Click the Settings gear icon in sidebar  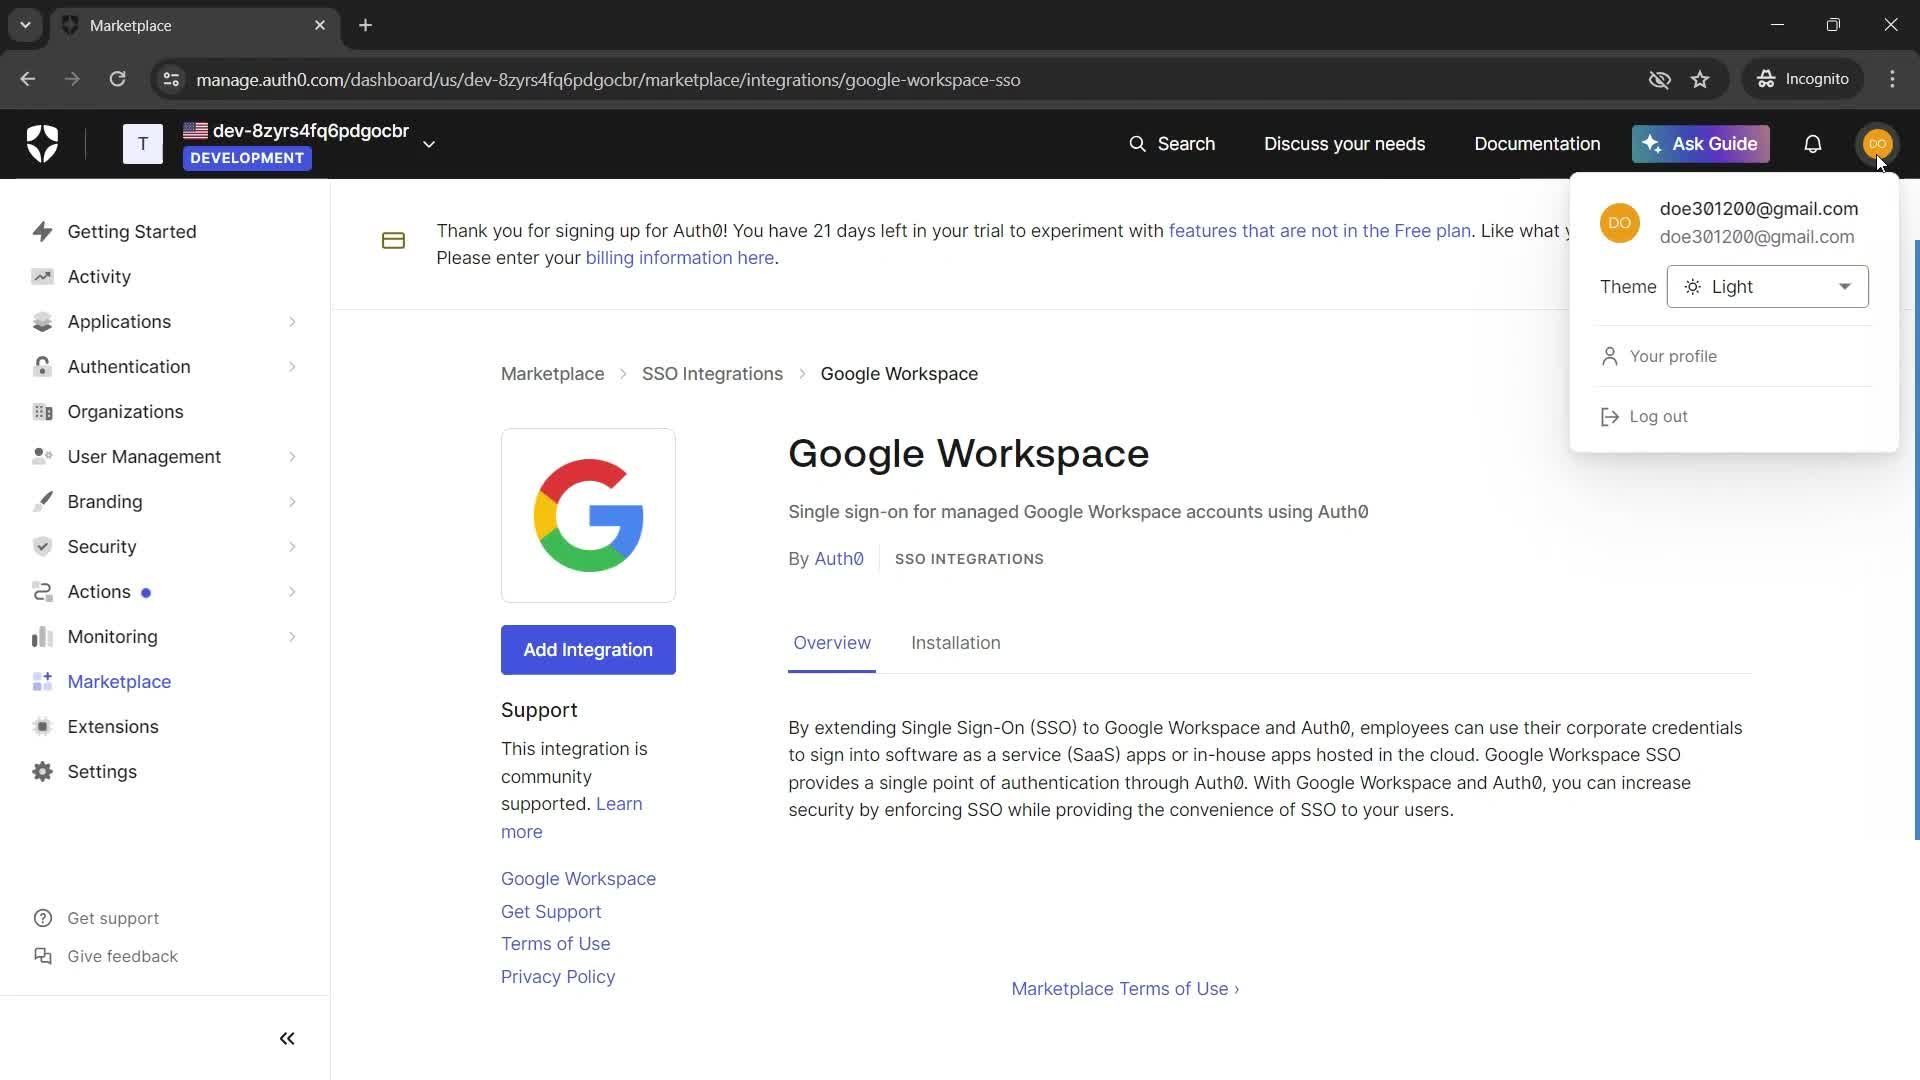tap(42, 772)
